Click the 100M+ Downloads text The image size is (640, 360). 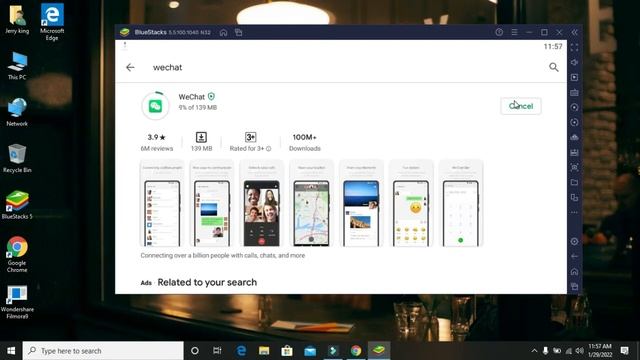tap(304, 142)
